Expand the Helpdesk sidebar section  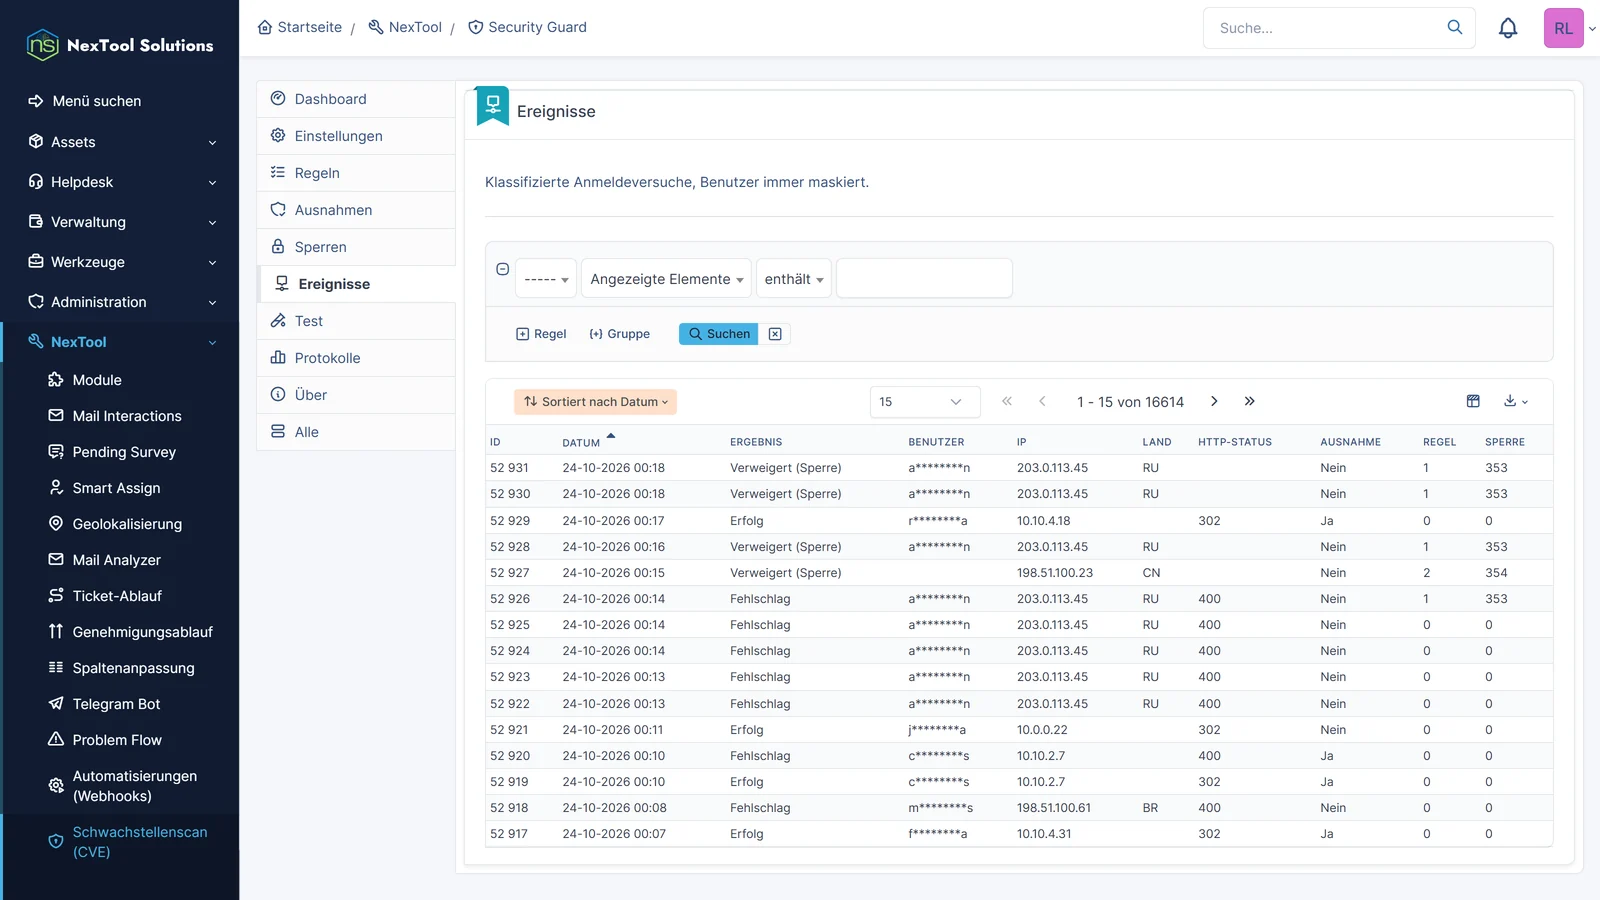[120, 182]
